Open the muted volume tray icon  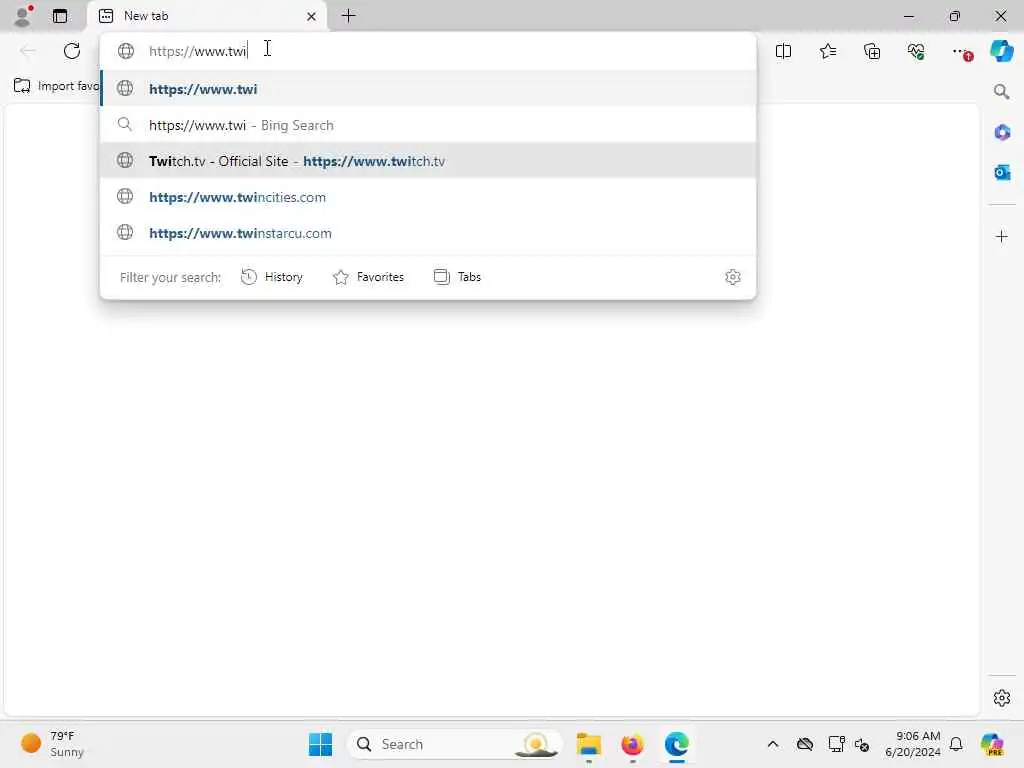click(862, 744)
